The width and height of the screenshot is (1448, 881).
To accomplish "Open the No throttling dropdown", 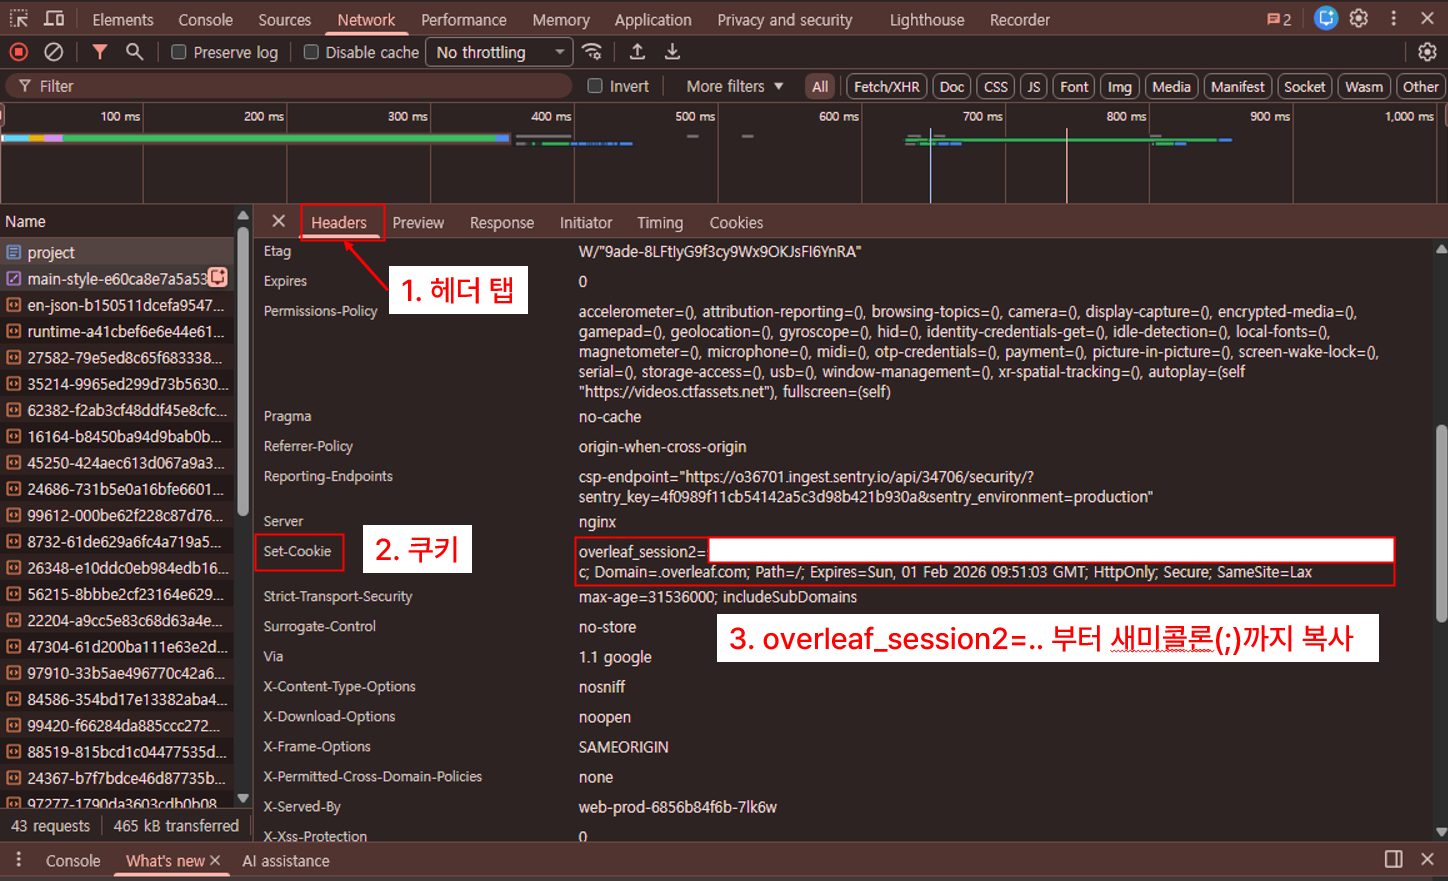I will click(x=500, y=52).
